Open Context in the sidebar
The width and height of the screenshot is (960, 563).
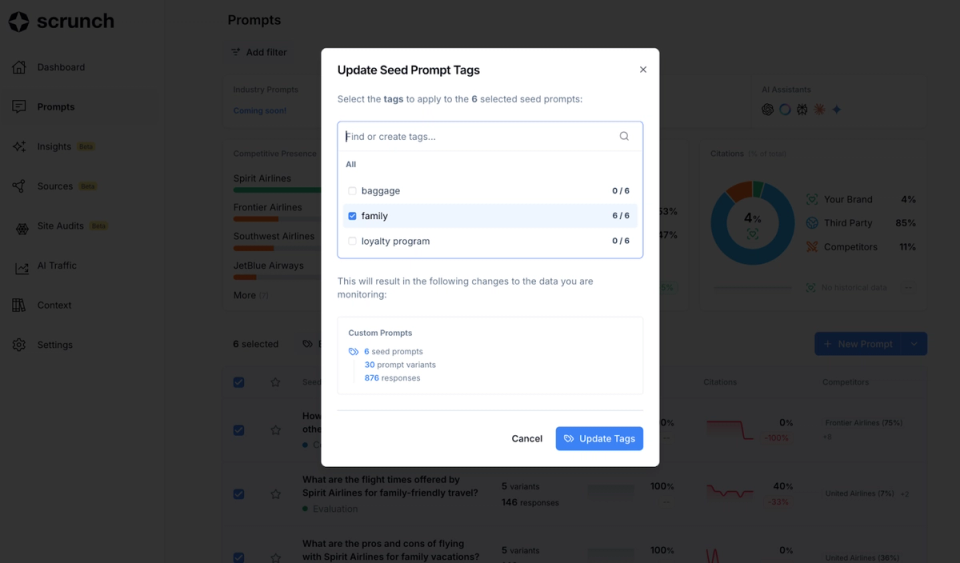click(54, 305)
